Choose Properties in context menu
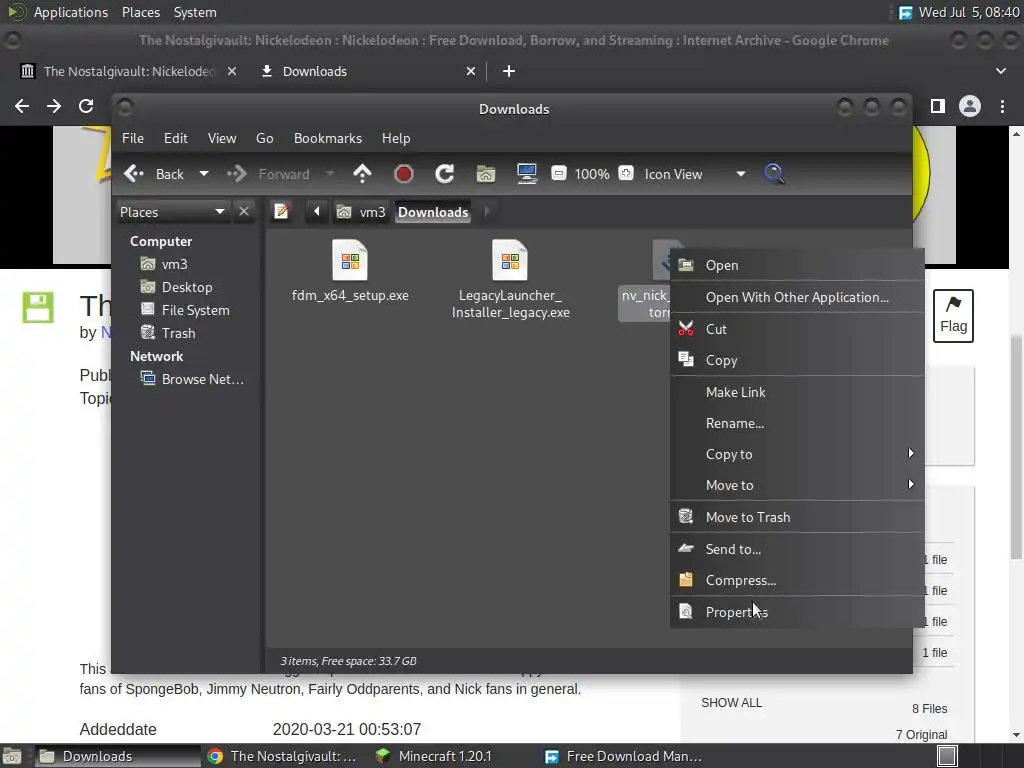Viewport: 1024px width, 768px height. (x=797, y=612)
